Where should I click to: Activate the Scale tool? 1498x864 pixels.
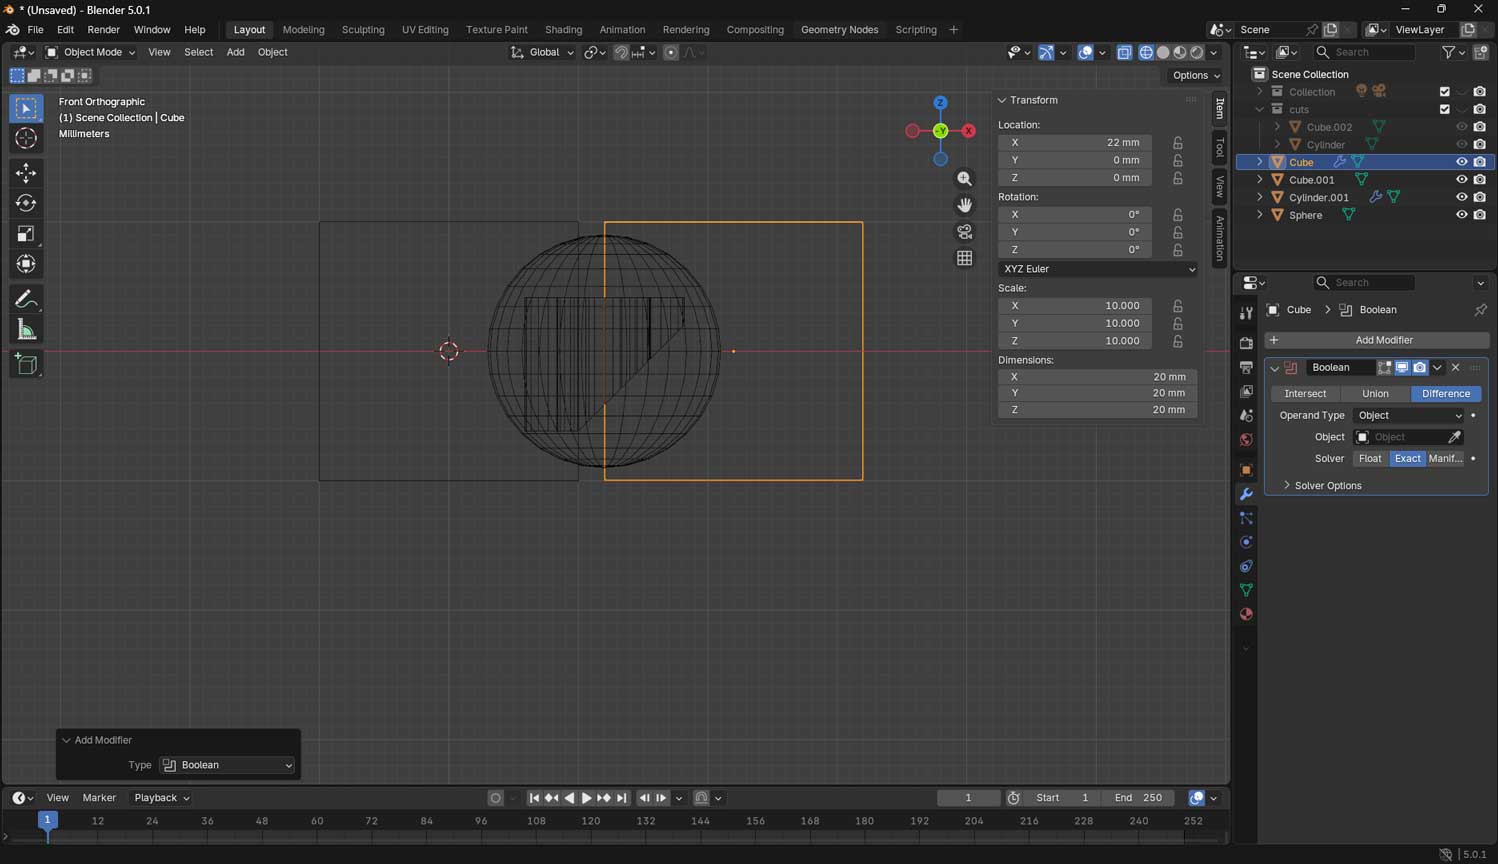point(26,234)
